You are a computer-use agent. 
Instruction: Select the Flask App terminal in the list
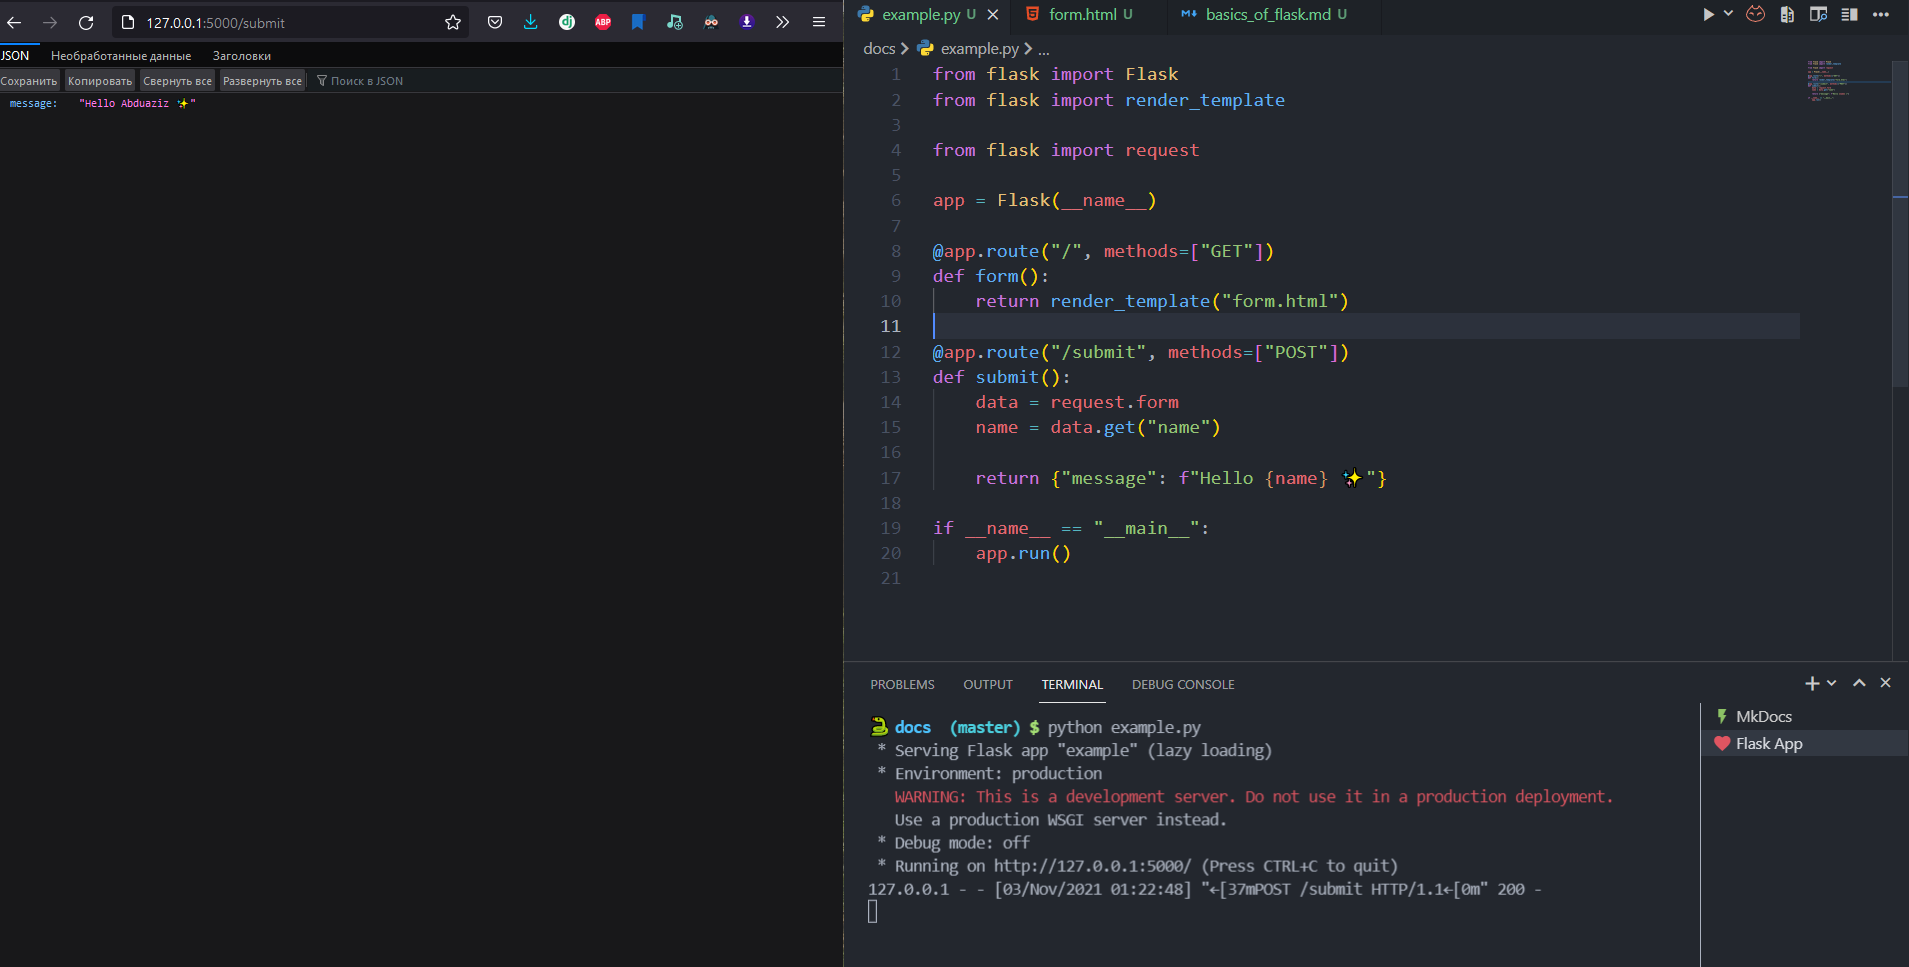pyautogui.click(x=1804, y=743)
